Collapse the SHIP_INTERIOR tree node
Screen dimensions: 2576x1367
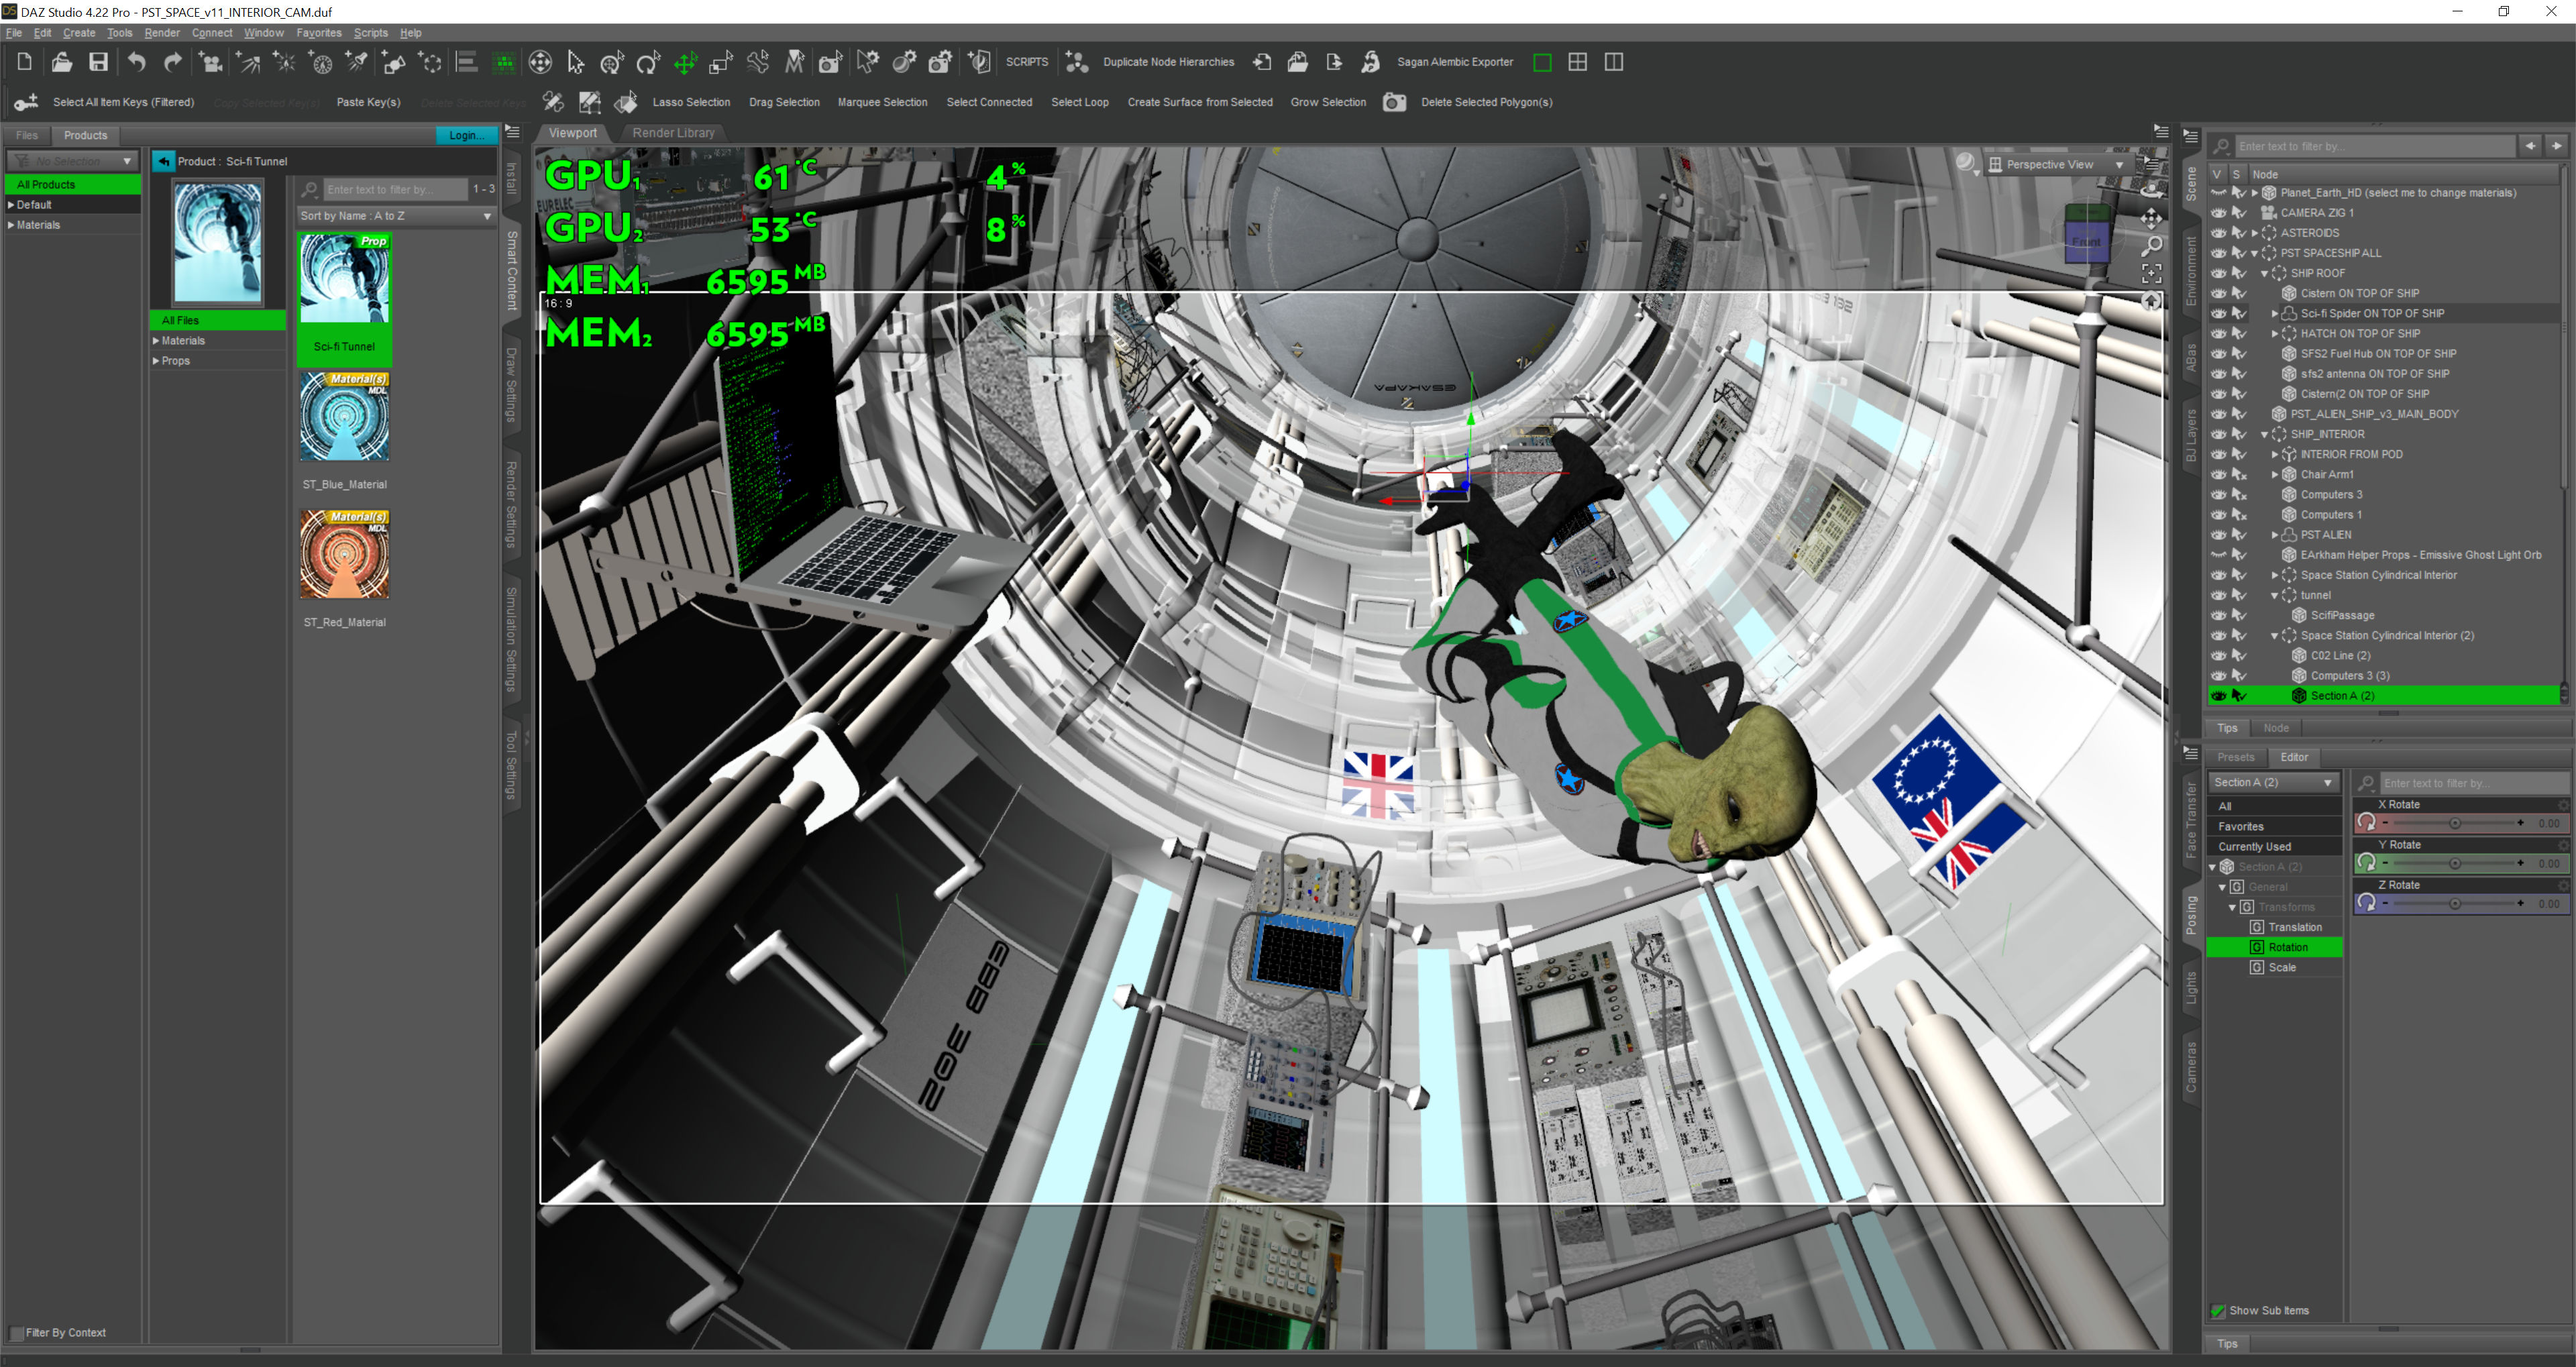pyautogui.click(x=2264, y=434)
